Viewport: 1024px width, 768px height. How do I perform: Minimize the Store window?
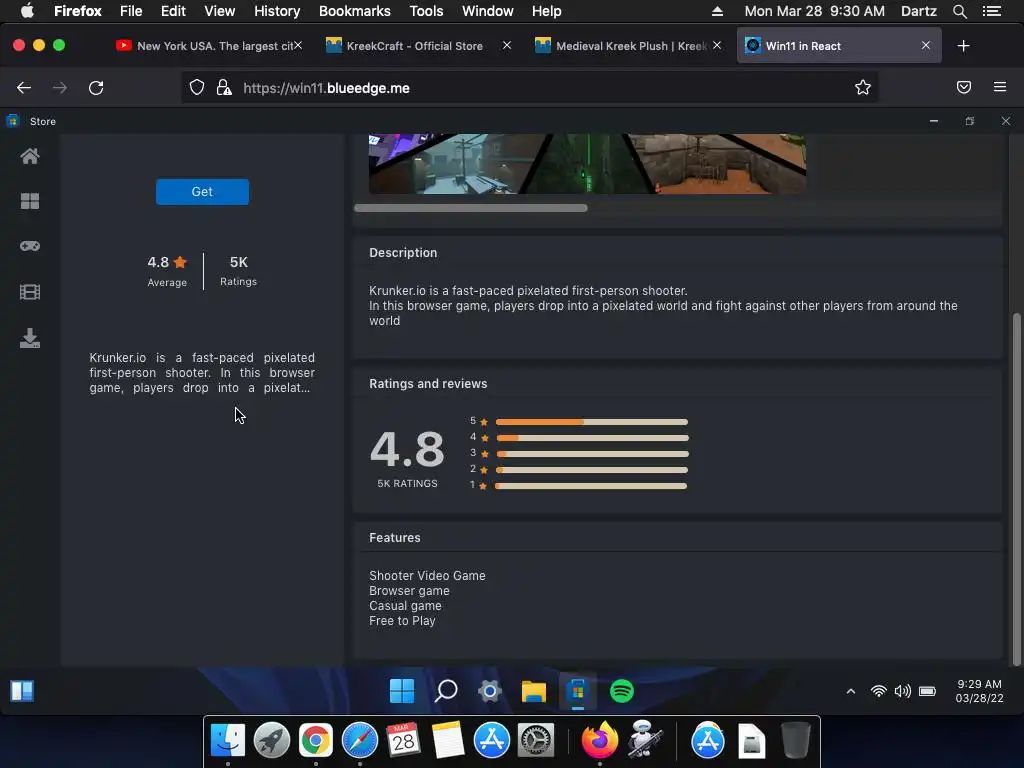tap(934, 121)
